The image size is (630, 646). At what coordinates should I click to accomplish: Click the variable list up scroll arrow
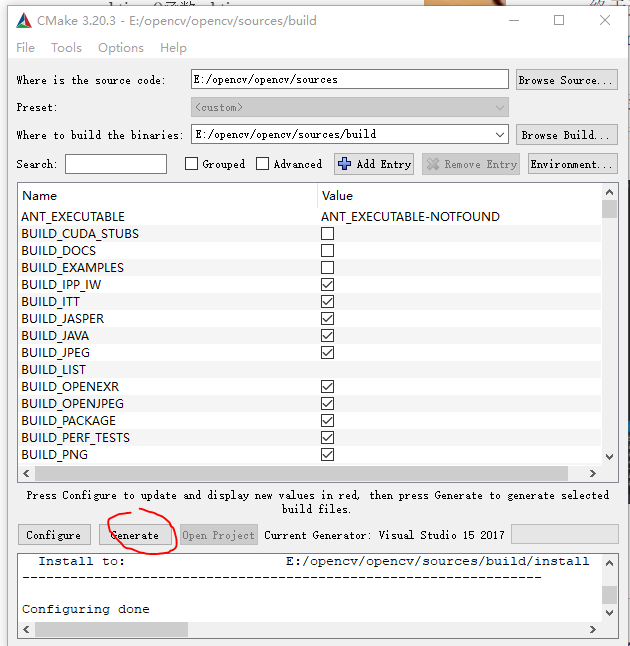click(x=610, y=192)
